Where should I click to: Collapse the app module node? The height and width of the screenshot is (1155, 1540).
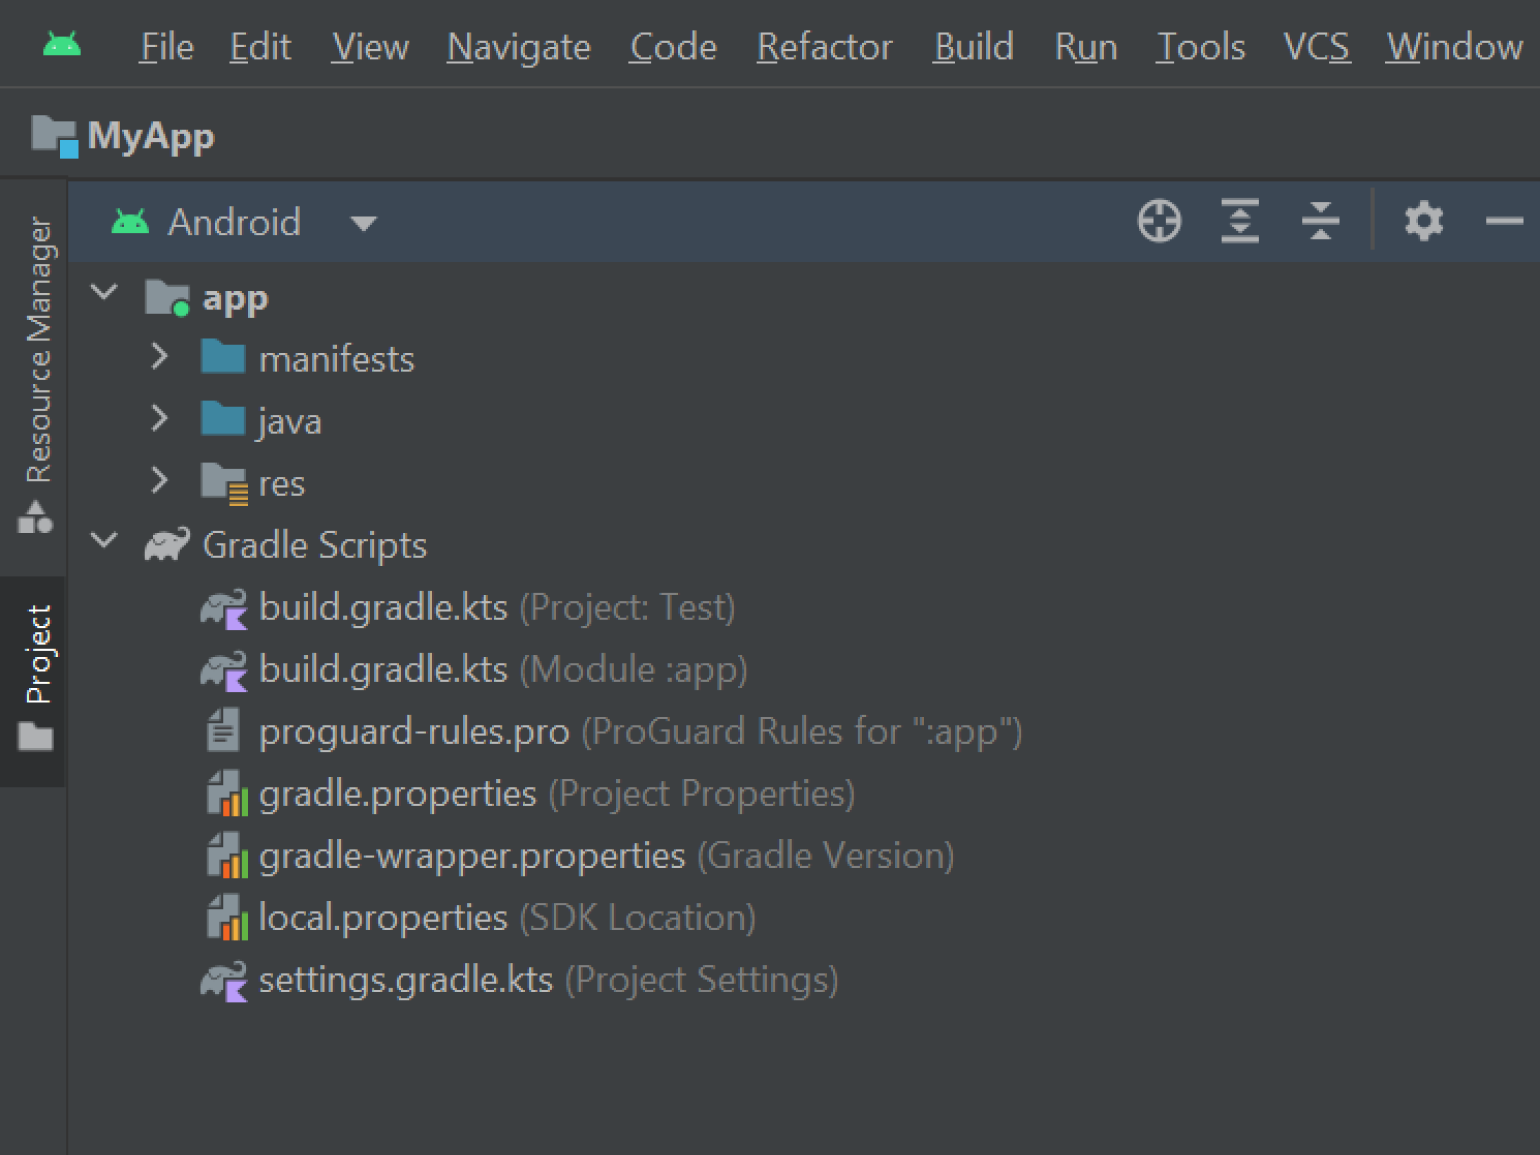point(105,293)
